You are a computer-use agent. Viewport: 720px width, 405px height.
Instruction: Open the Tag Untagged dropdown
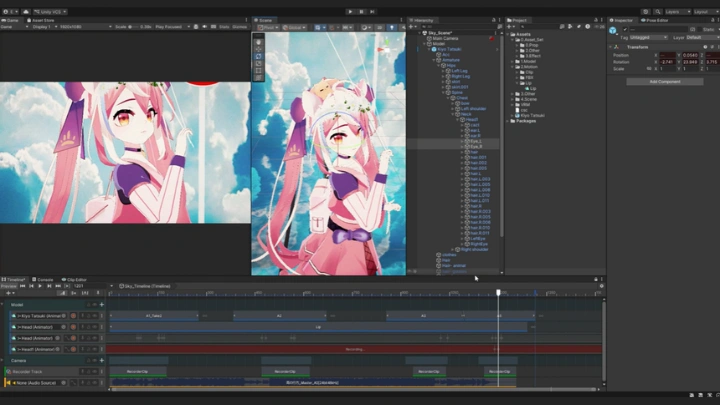click(x=648, y=37)
